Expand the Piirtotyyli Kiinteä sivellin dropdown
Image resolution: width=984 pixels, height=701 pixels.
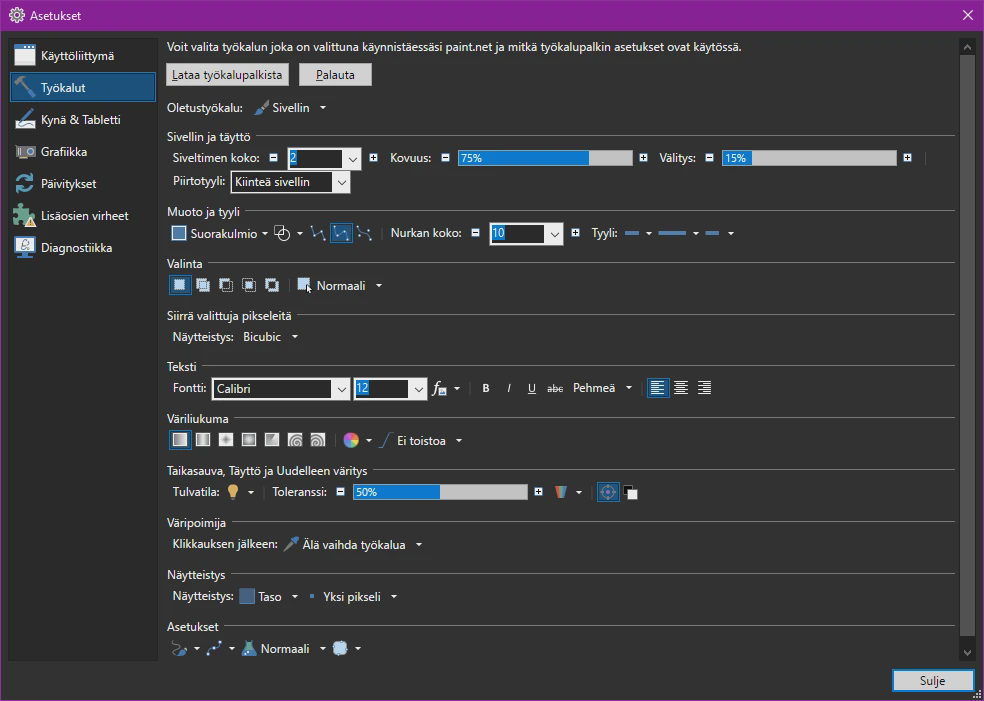click(x=341, y=183)
